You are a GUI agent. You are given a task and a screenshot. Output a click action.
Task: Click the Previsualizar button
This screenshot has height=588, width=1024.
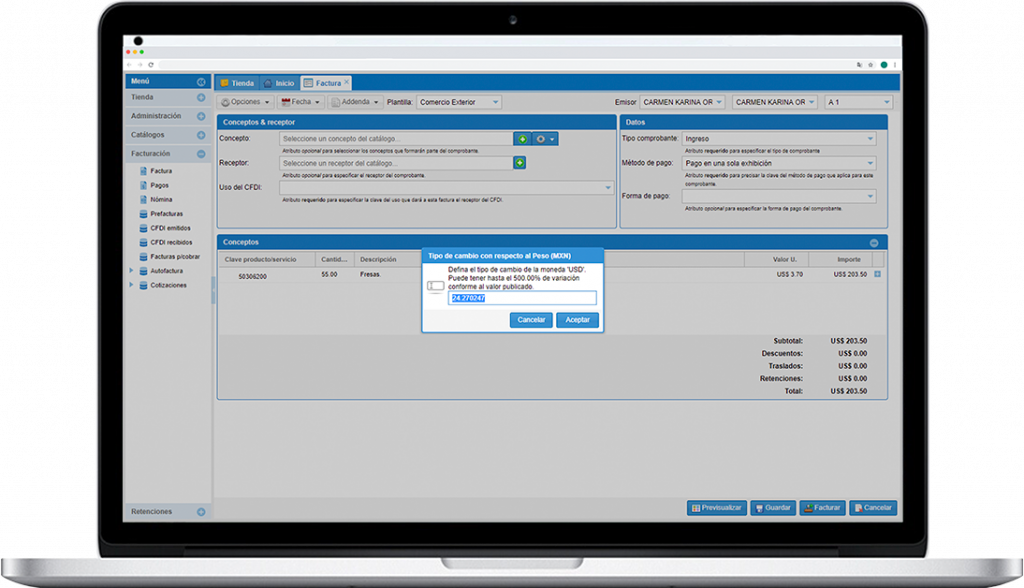tap(717, 508)
